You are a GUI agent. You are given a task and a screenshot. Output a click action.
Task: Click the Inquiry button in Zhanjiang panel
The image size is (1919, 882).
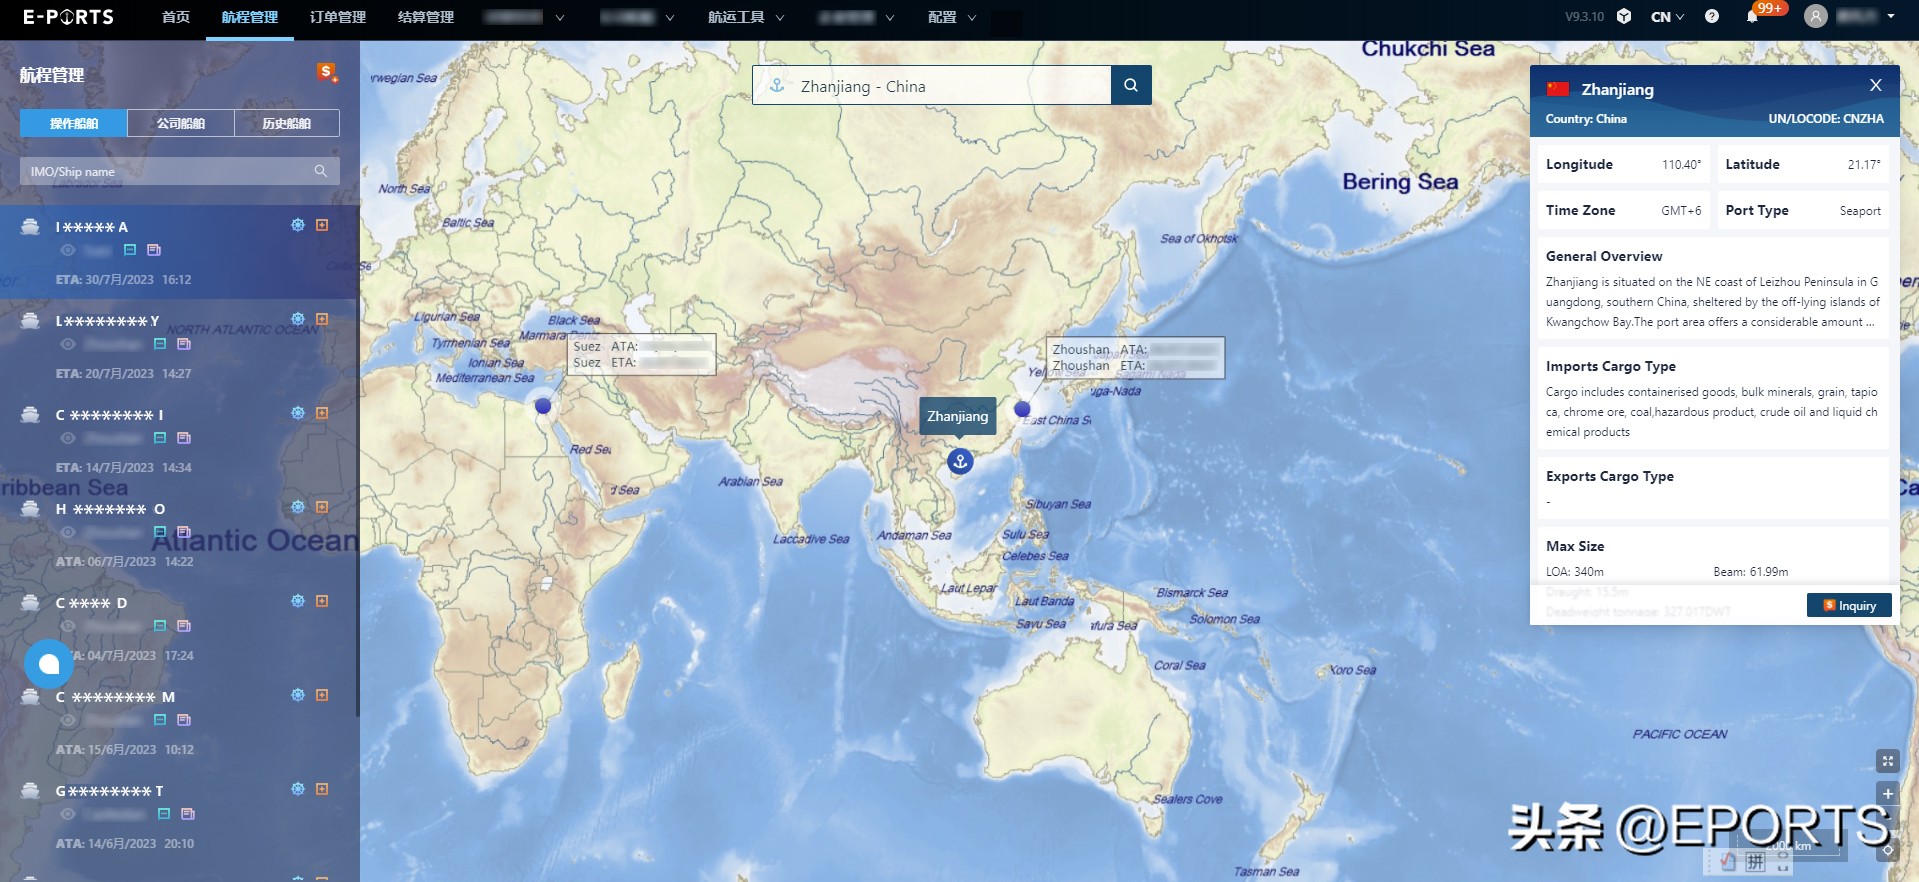(1850, 605)
